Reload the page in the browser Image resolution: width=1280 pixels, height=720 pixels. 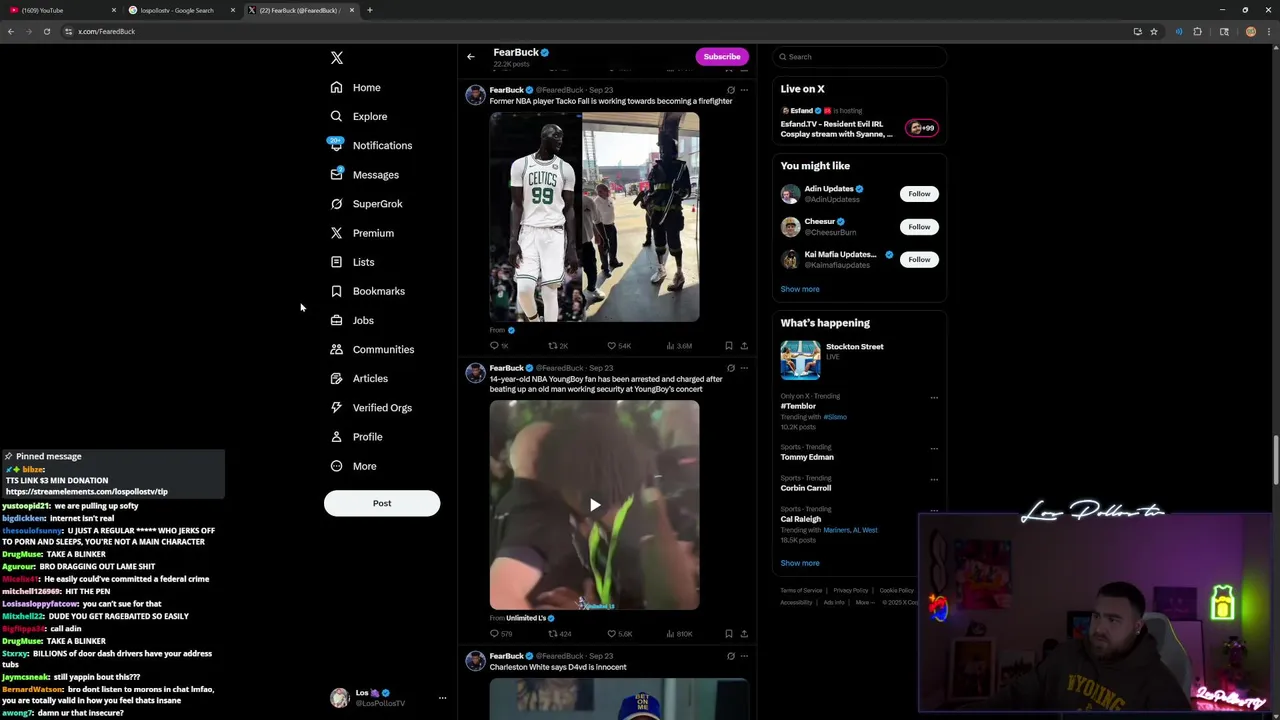(46, 31)
